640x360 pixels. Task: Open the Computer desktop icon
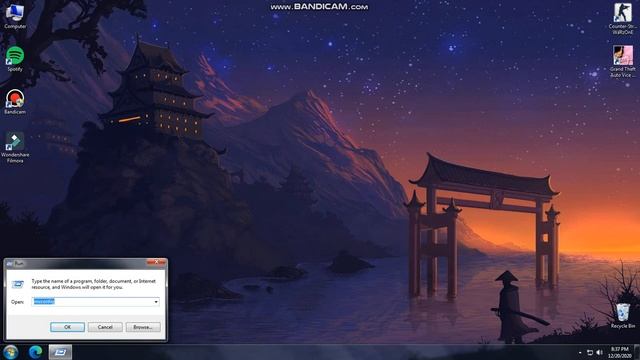click(x=15, y=16)
